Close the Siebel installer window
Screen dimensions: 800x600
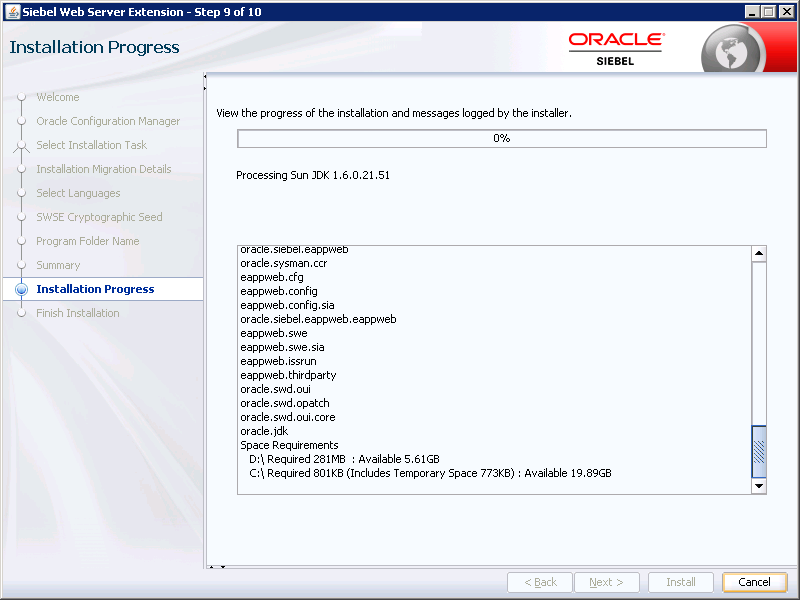click(787, 11)
